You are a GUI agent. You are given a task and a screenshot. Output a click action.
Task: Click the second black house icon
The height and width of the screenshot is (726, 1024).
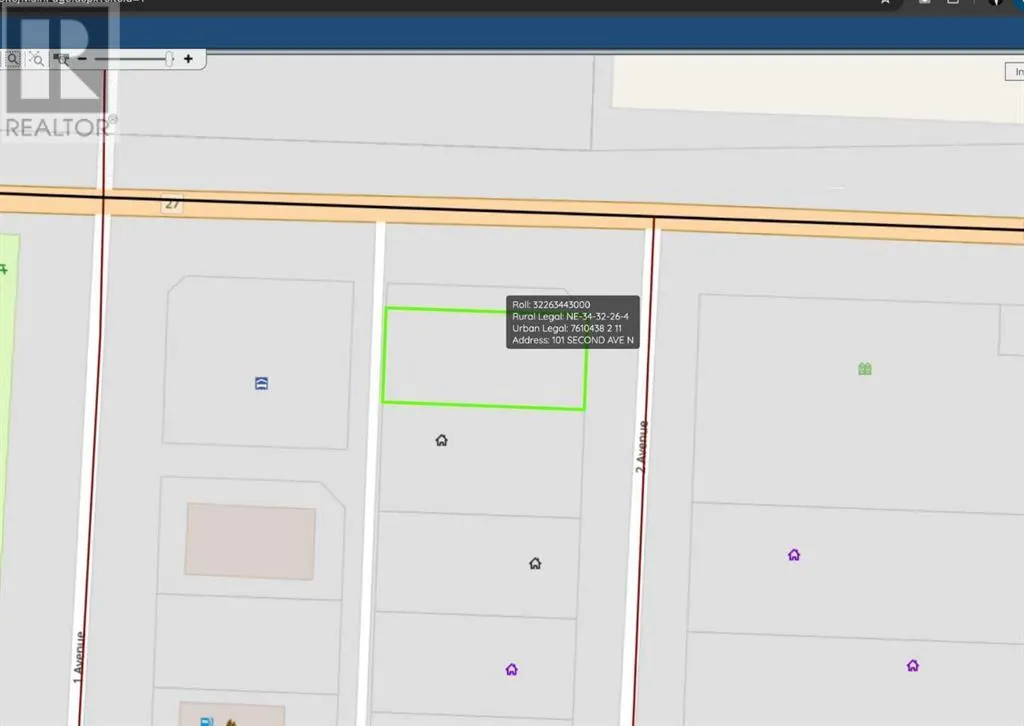535,564
